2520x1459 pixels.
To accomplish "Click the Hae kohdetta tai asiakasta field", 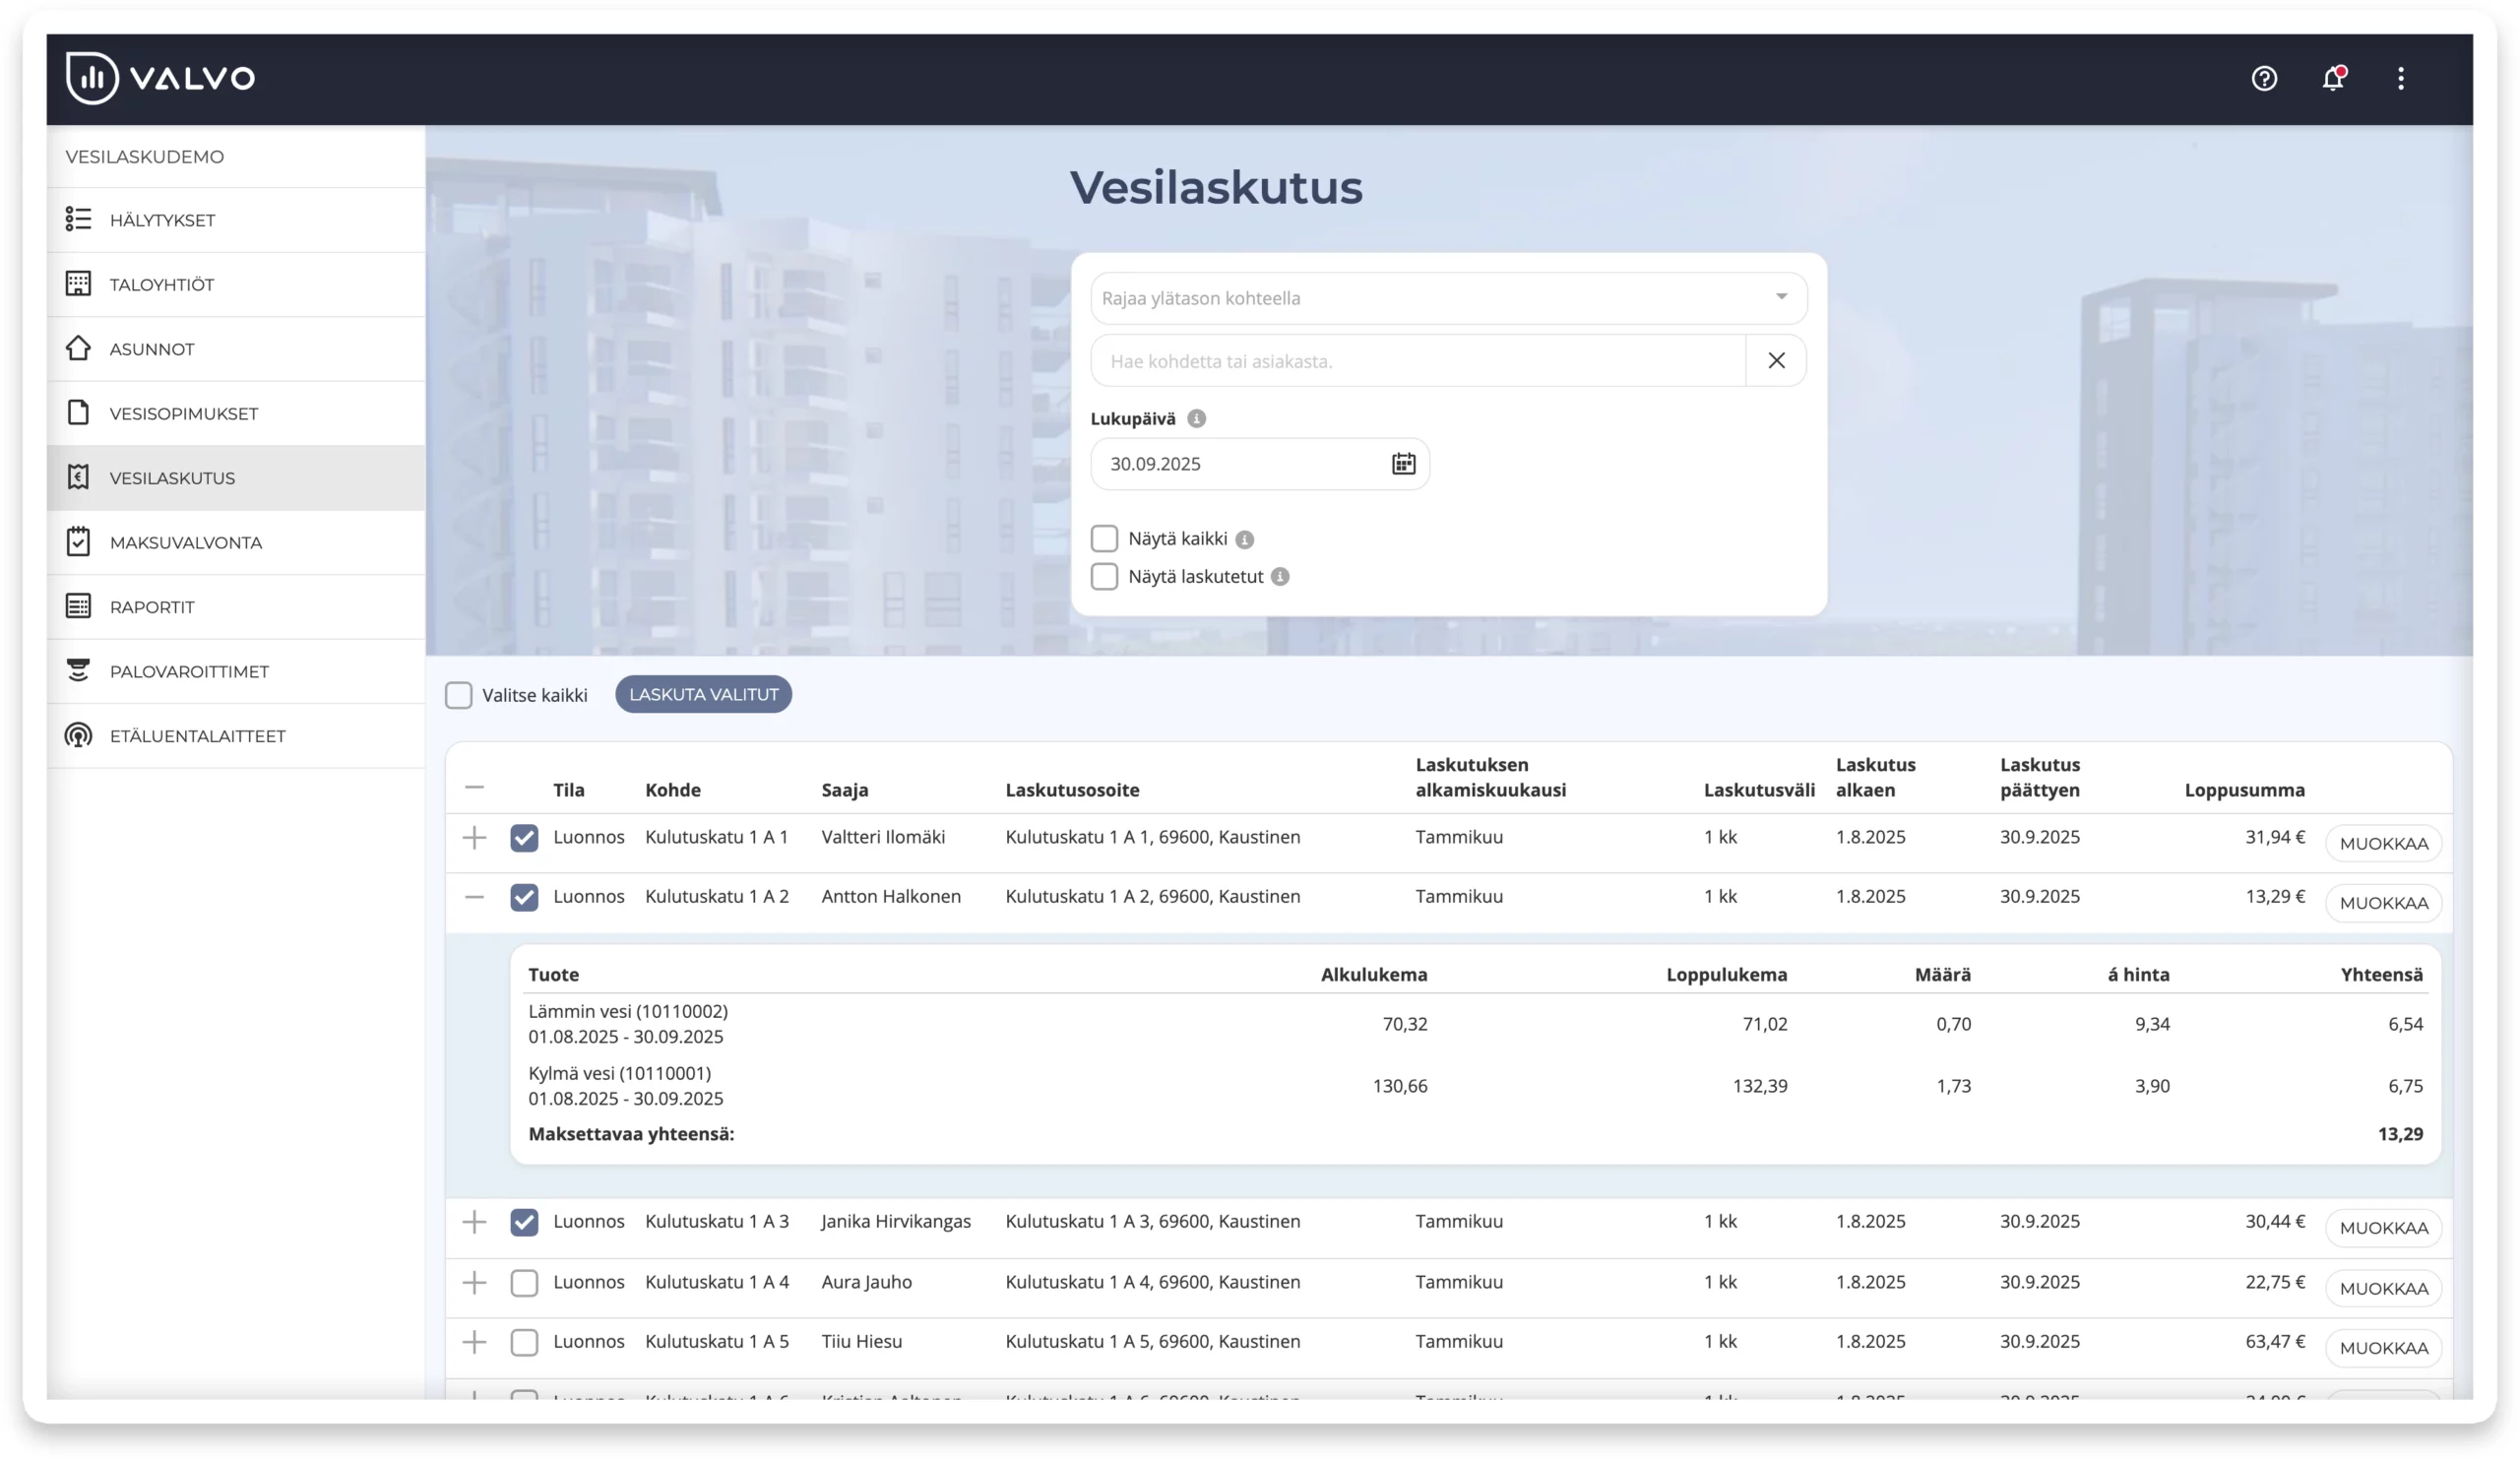I will click(x=1418, y=361).
